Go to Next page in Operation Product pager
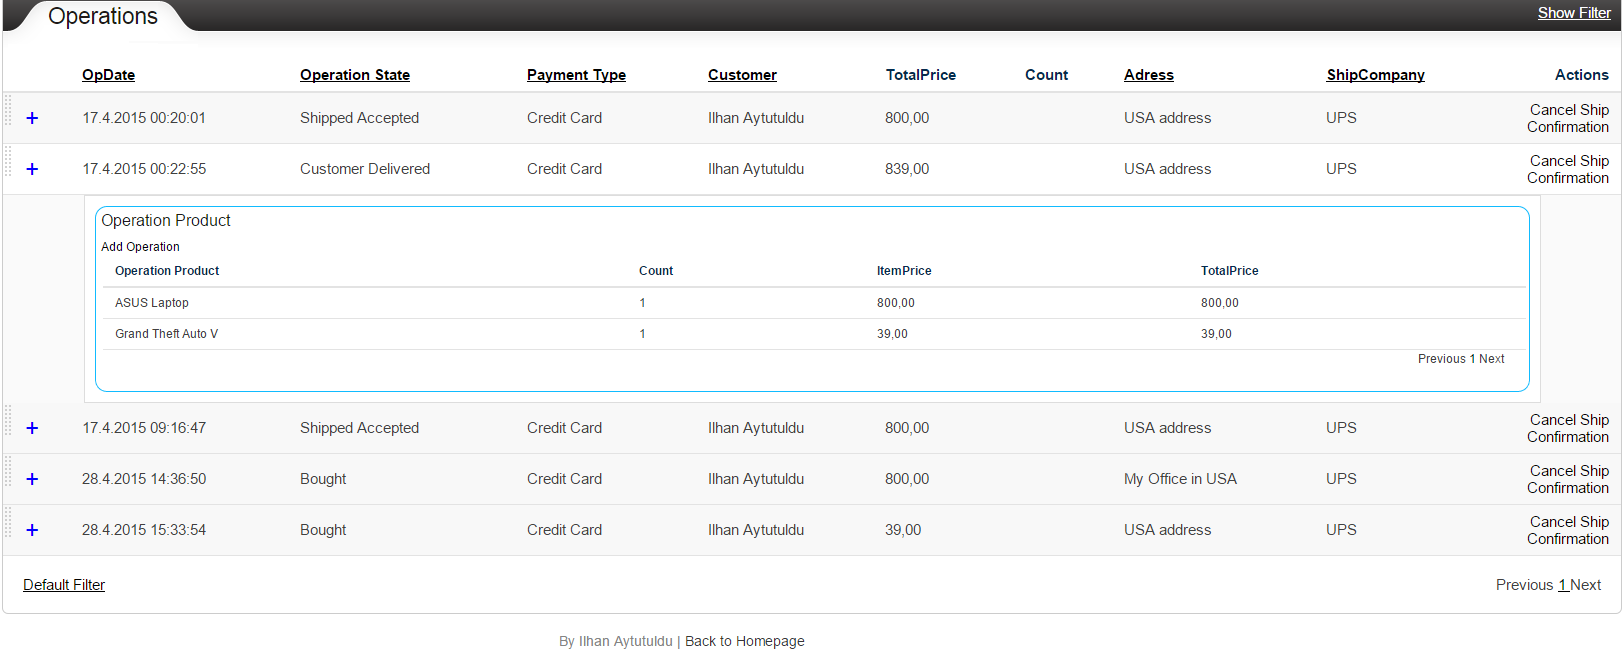Screen dimensions: 1624x654 click(x=1492, y=359)
